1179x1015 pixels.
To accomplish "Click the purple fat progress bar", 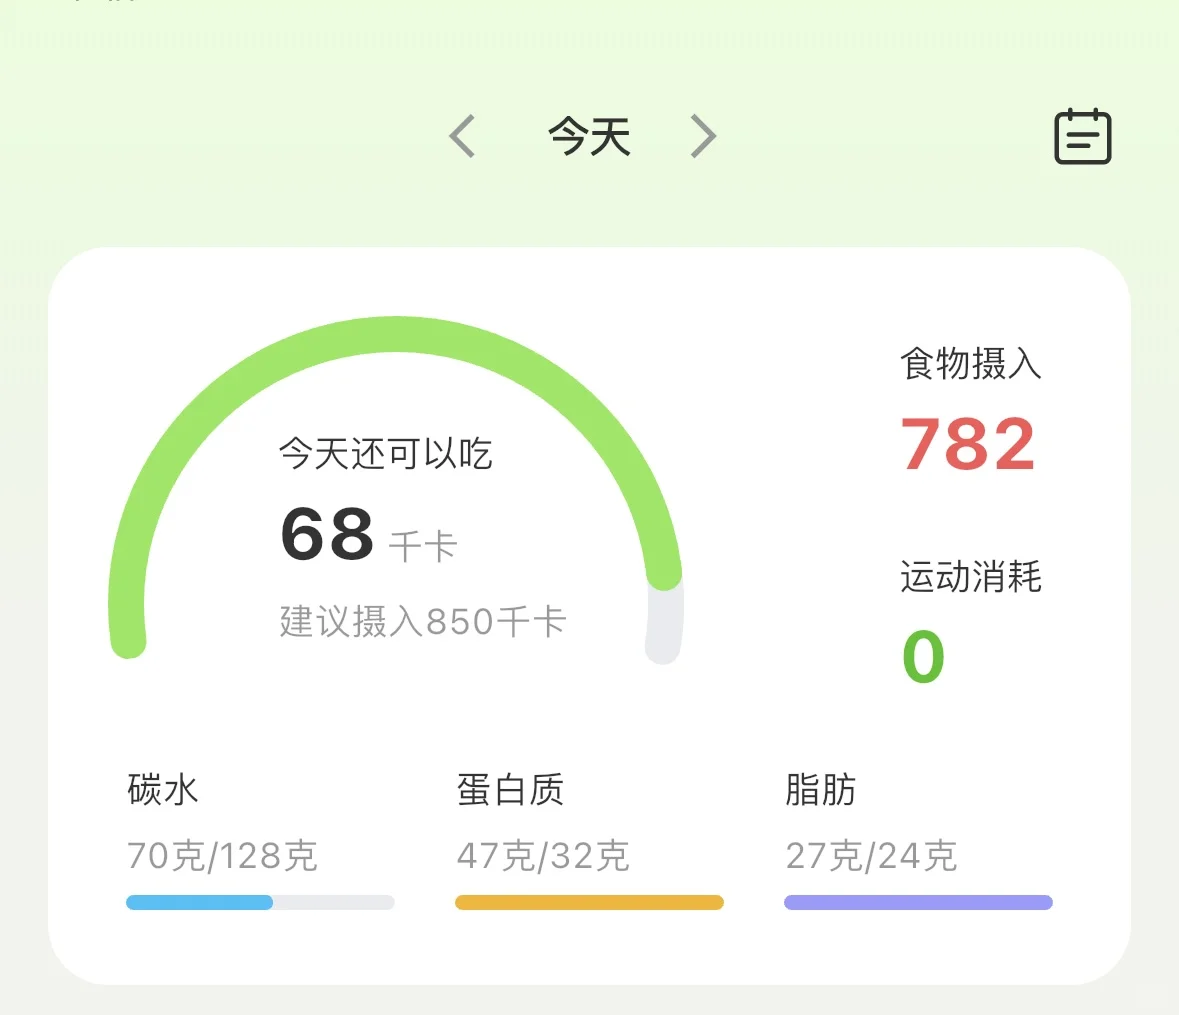I will [x=918, y=902].
